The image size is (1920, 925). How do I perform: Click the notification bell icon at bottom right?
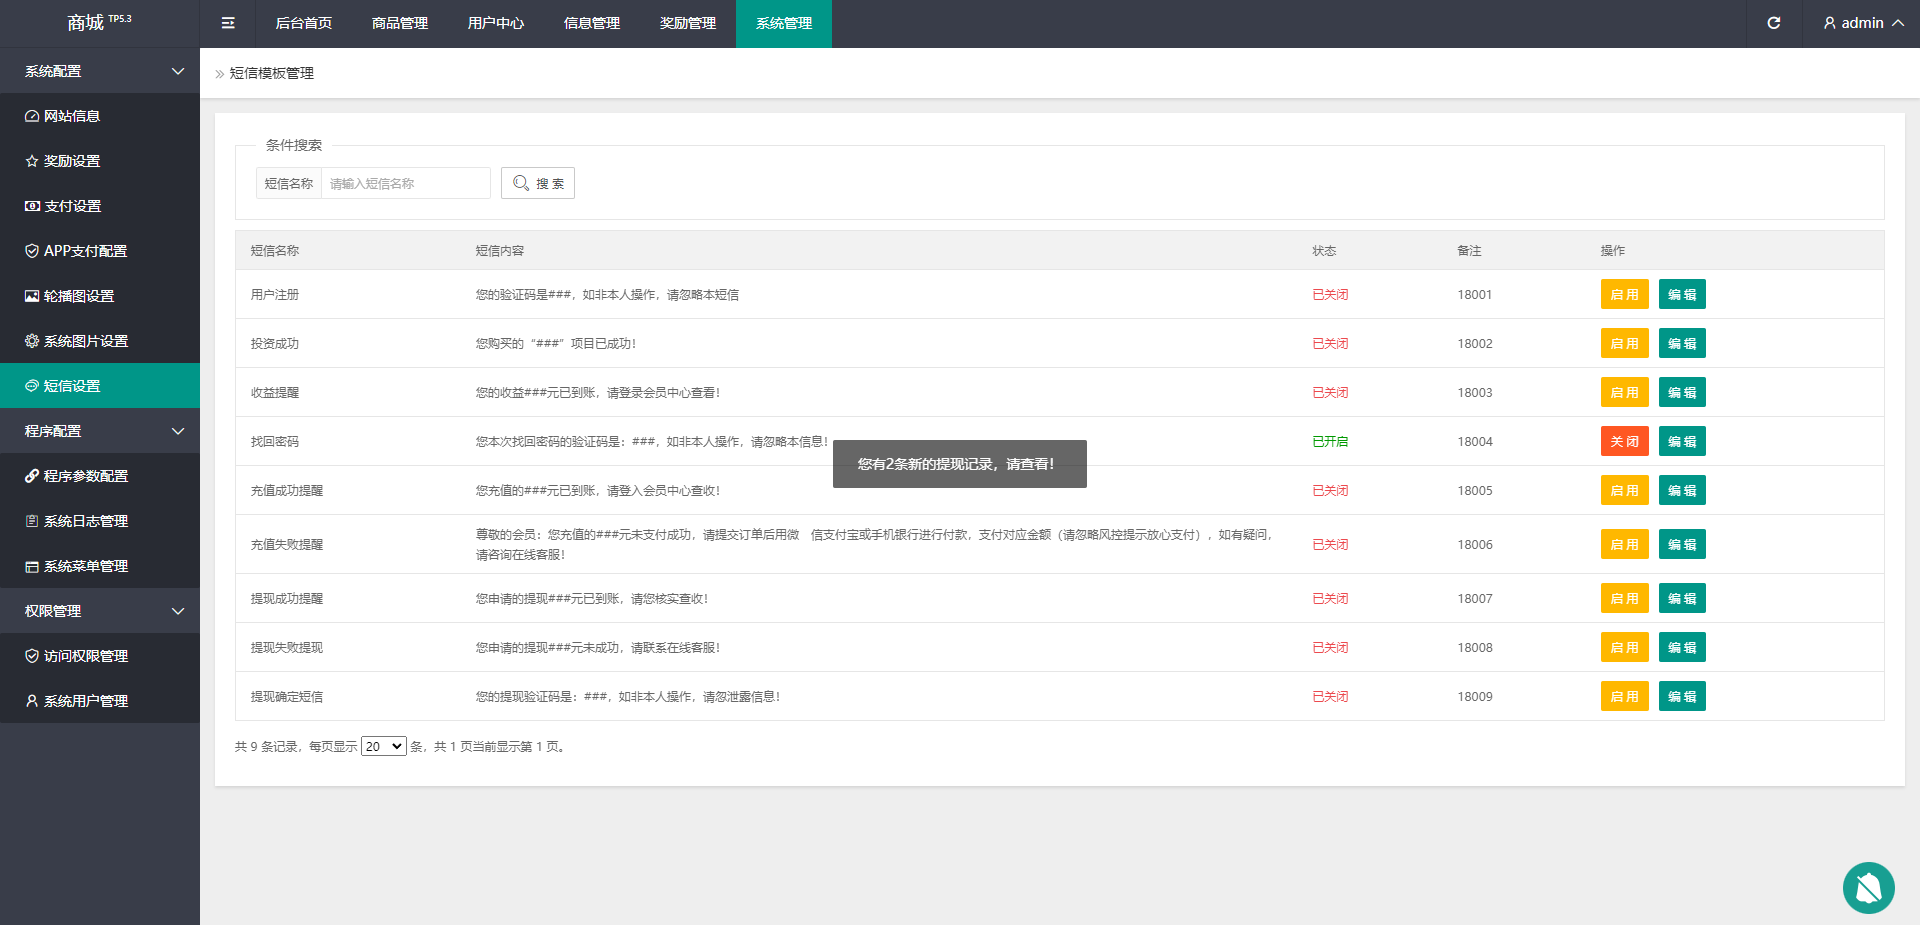click(1868, 887)
